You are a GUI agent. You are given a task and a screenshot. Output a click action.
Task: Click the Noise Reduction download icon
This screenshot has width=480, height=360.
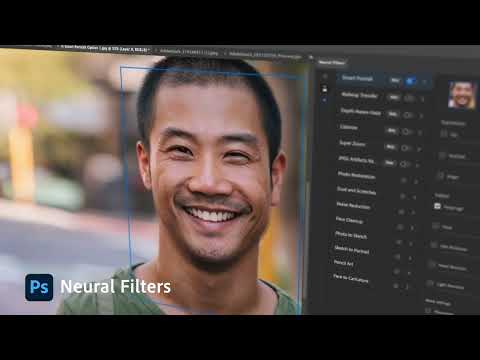[x=401, y=211]
